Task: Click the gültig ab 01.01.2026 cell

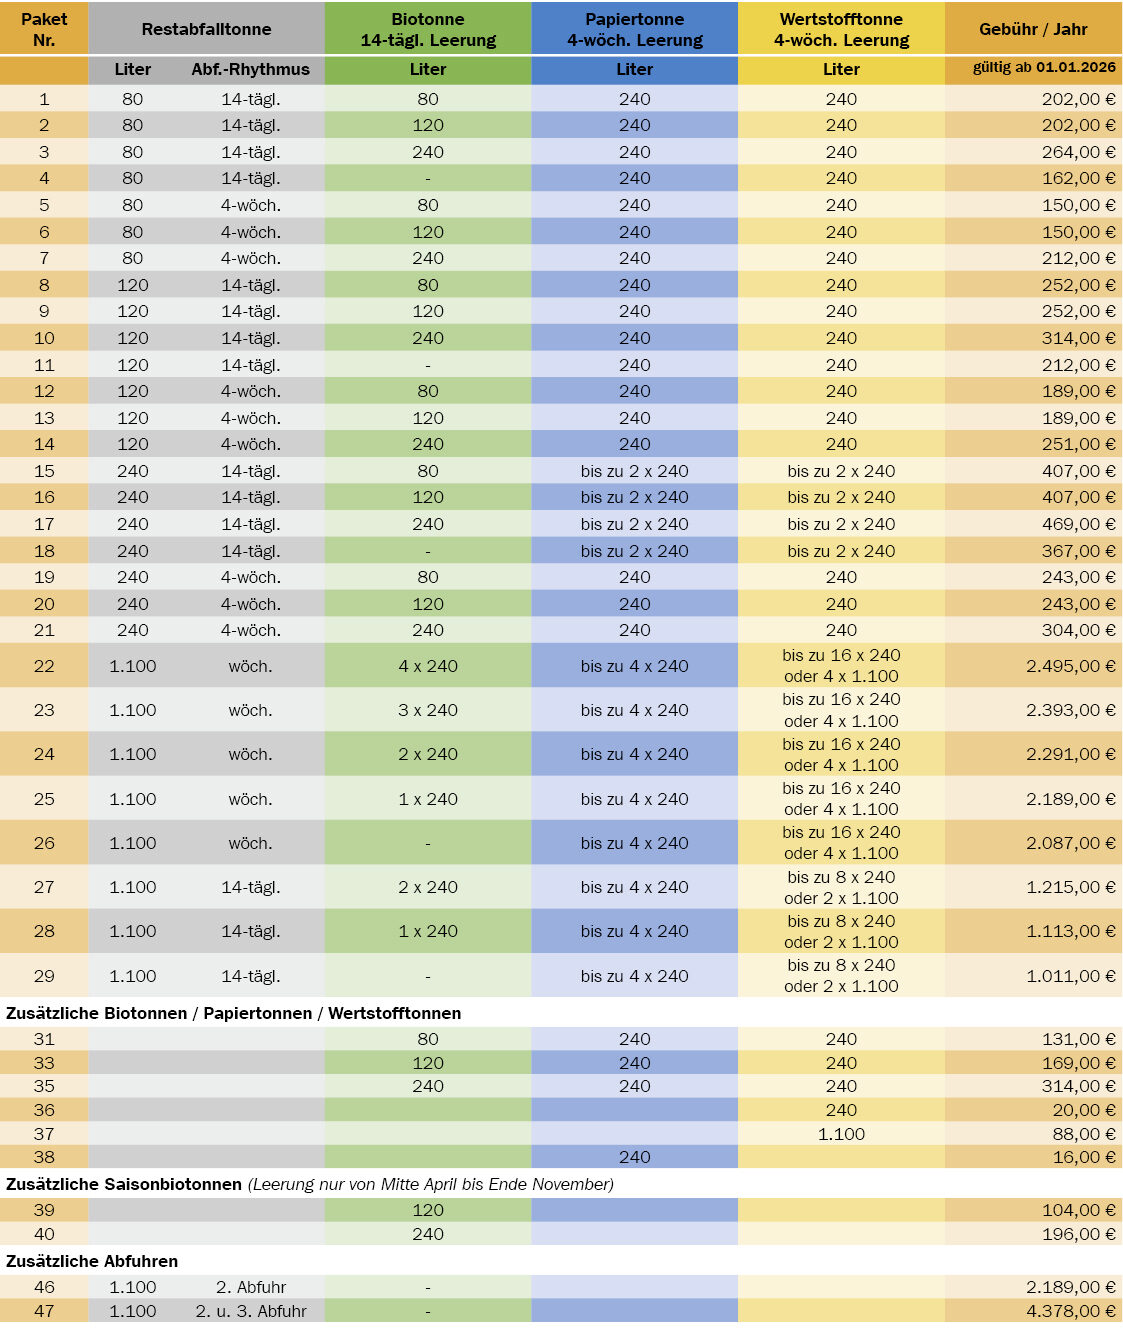Action: tap(1043, 68)
